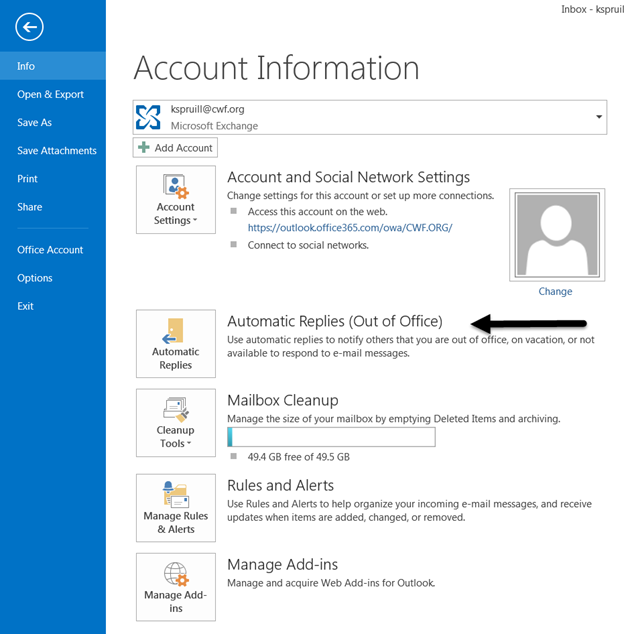The height and width of the screenshot is (634, 624).
Task: Open Account Settings button
Action: (176, 199)
